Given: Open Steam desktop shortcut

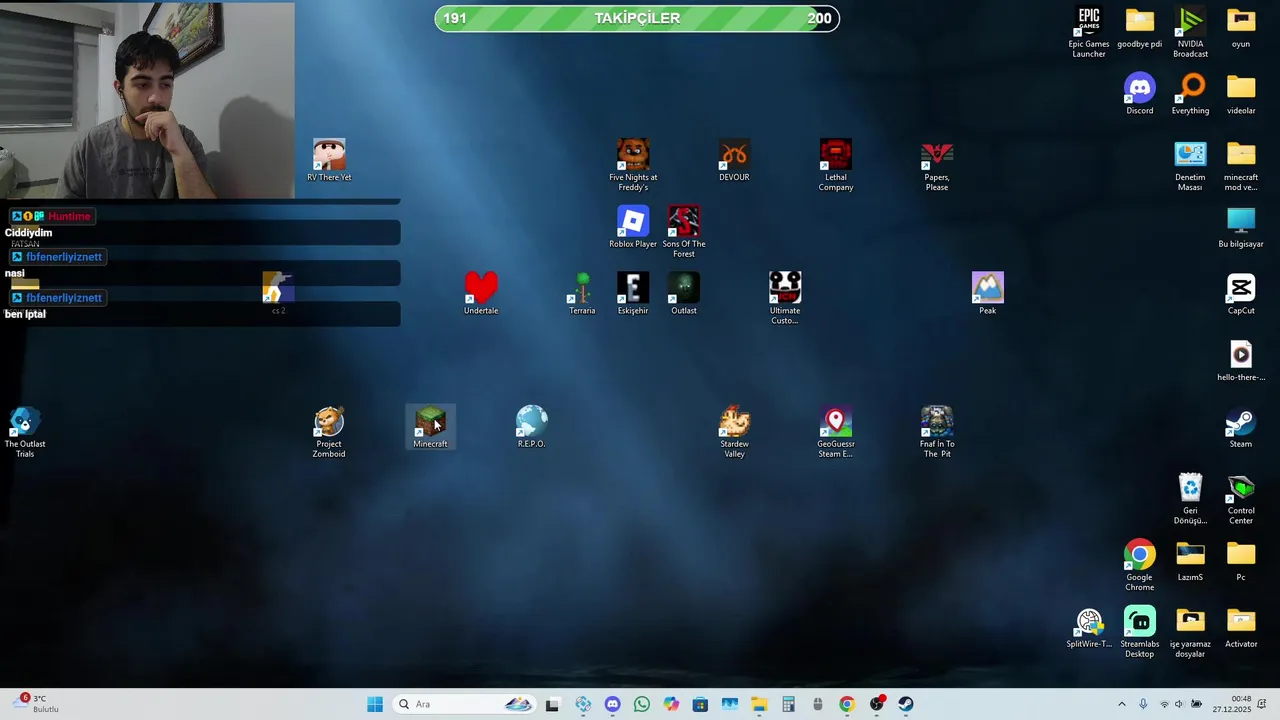Looking at the screenshot, I should [1241, 428].
